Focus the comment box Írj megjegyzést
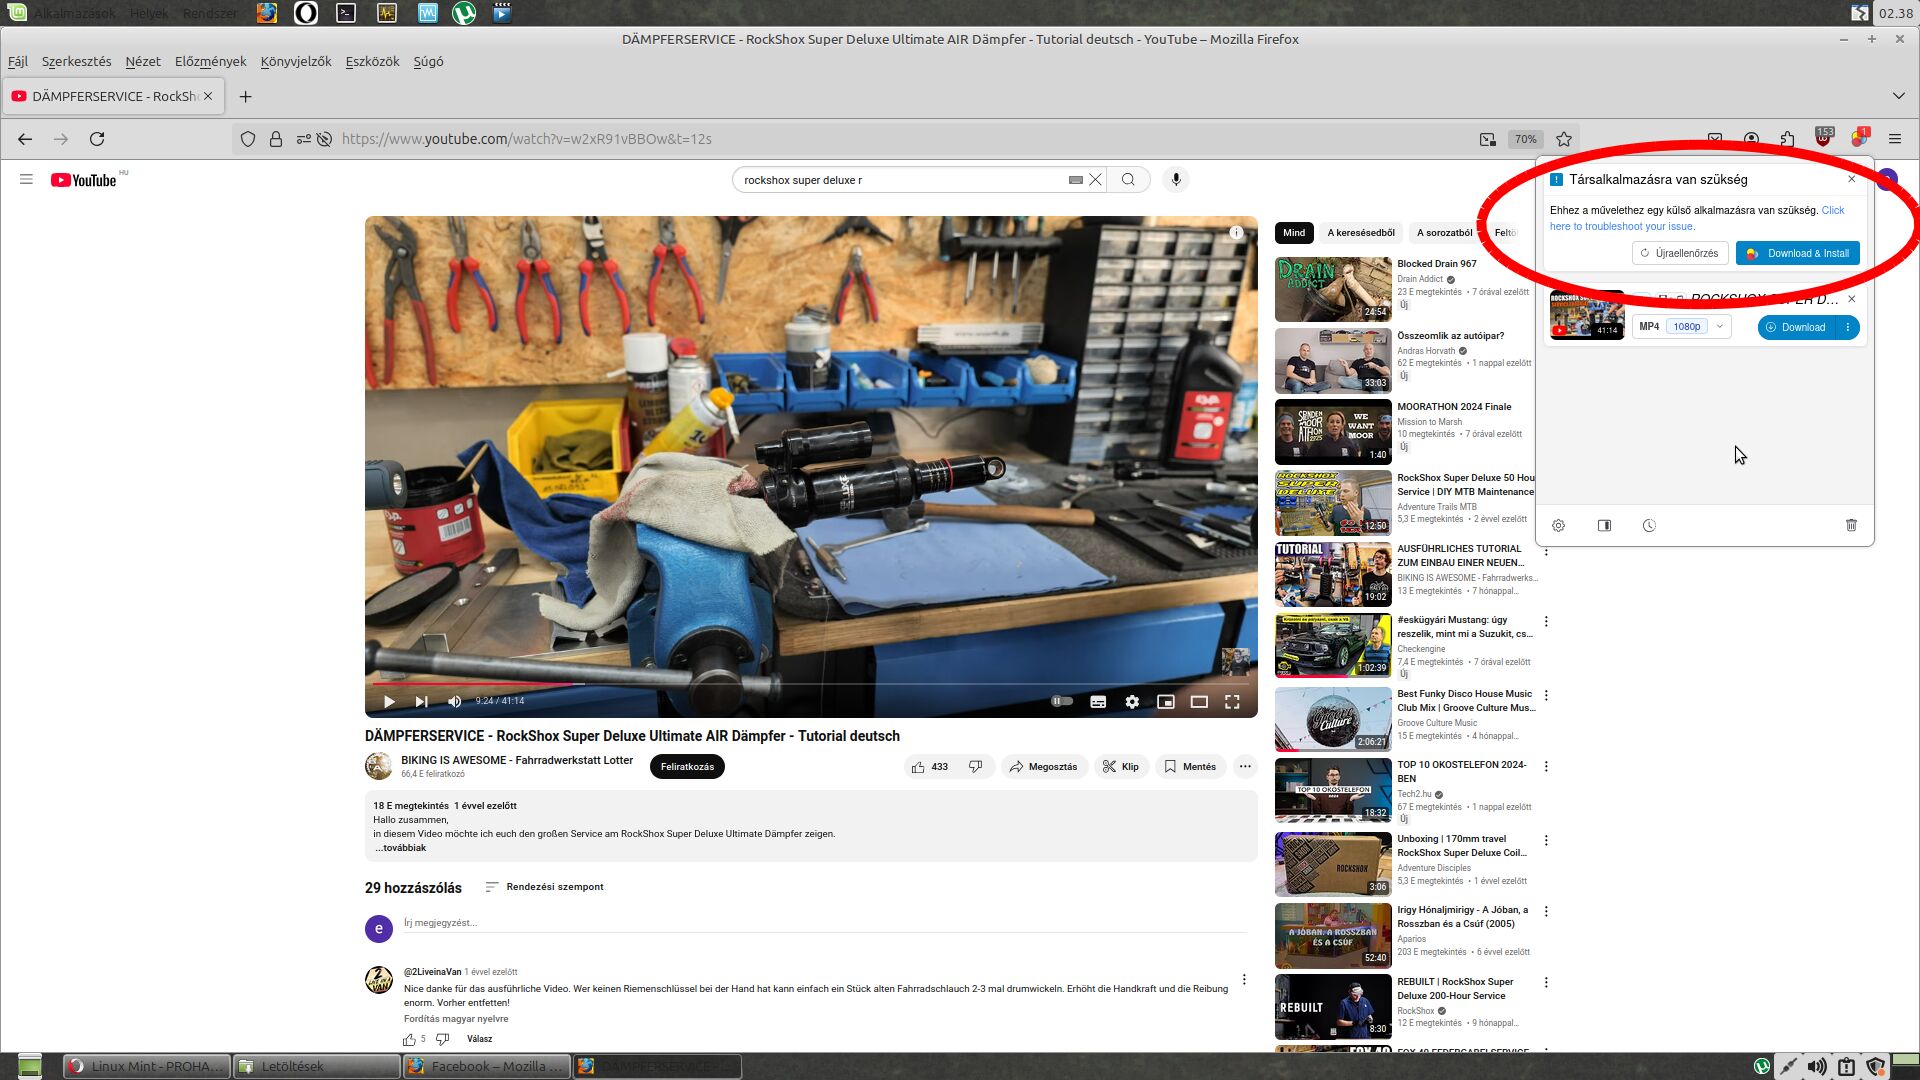Viewport: 1920px width, 1080px height. (x=825, y=923)
